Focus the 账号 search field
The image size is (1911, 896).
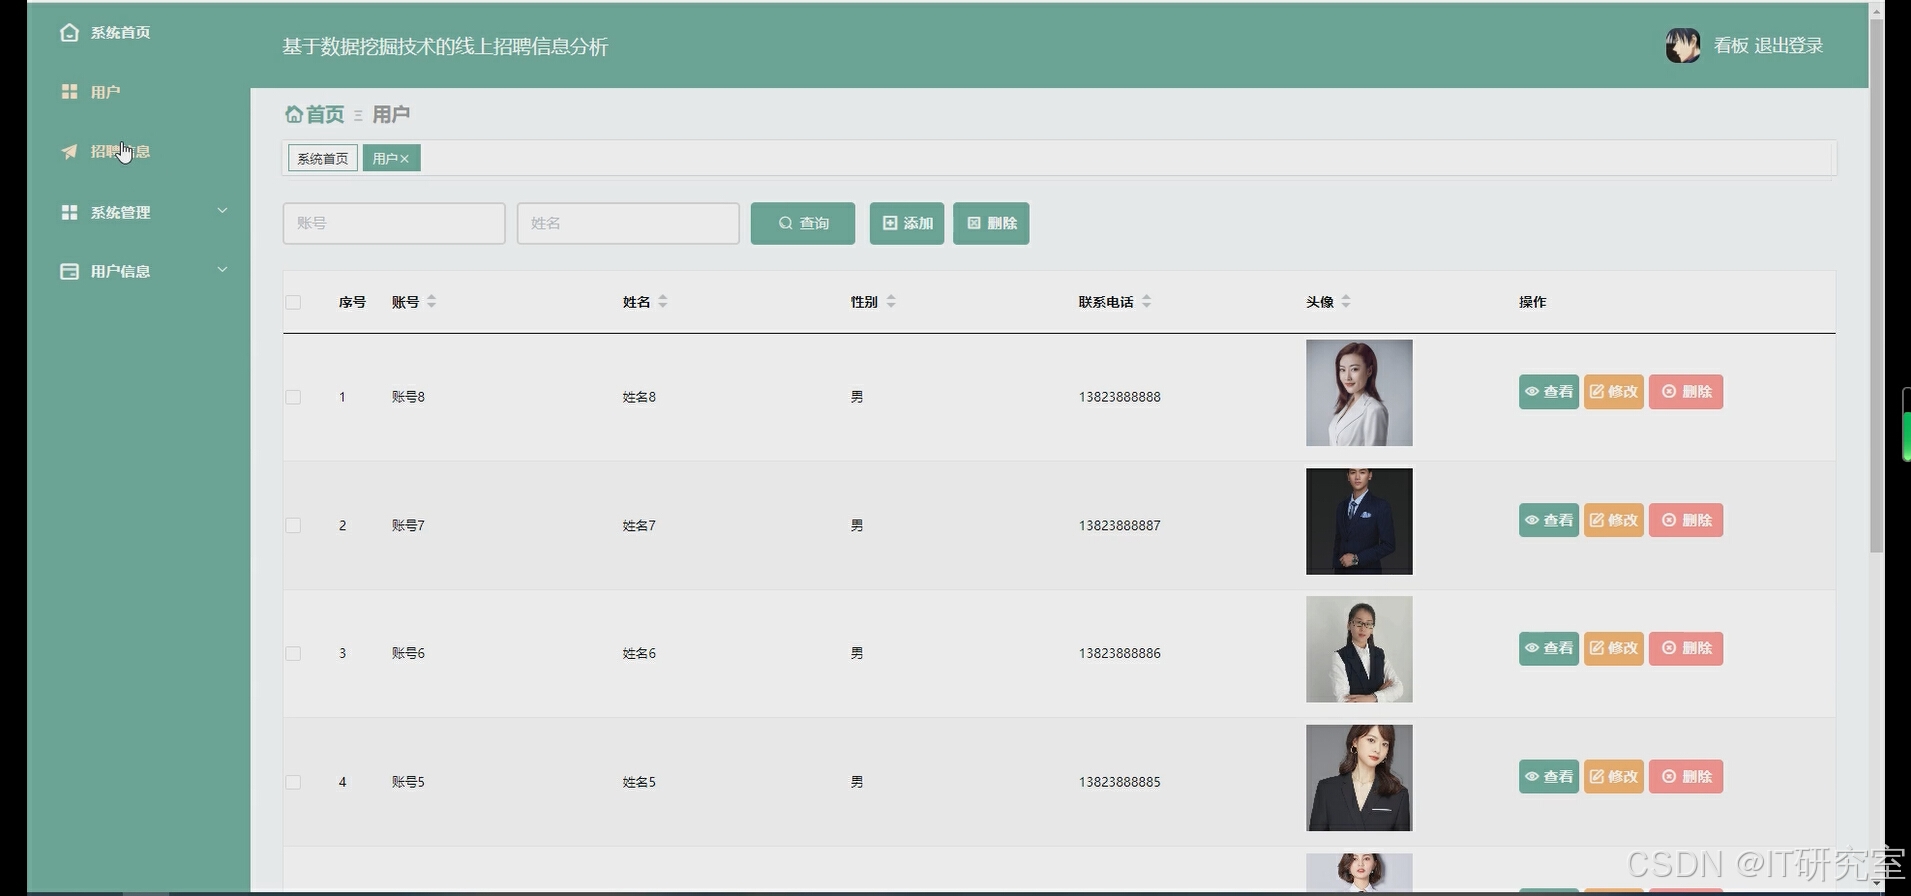394,223
